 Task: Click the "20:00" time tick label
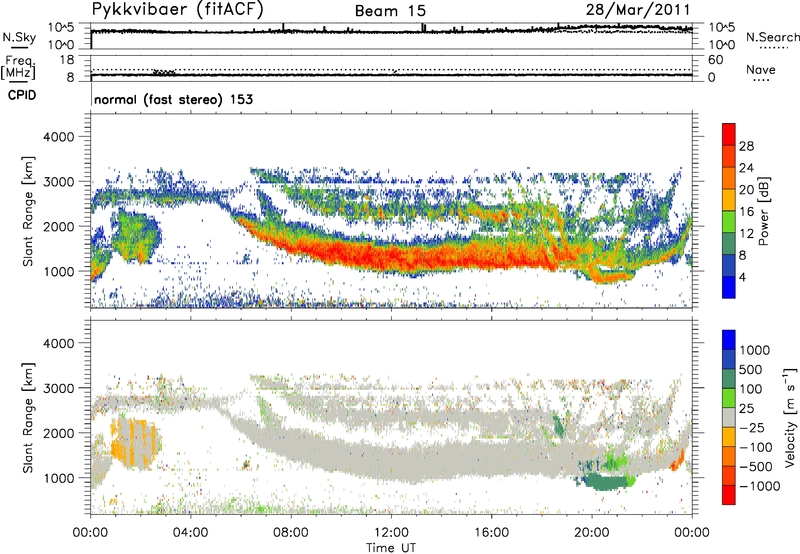click(x=592, y=533)
